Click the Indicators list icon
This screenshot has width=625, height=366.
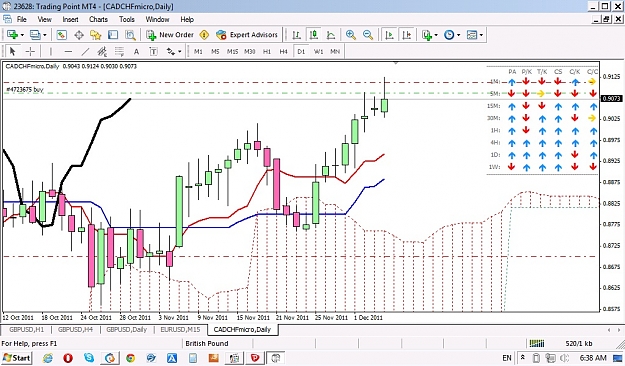click(x=427, y=35)
